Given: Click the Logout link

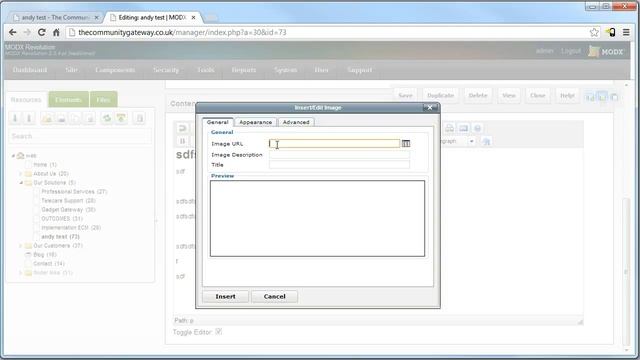Looking at the screenshot, I should click(x=571, y=51).
